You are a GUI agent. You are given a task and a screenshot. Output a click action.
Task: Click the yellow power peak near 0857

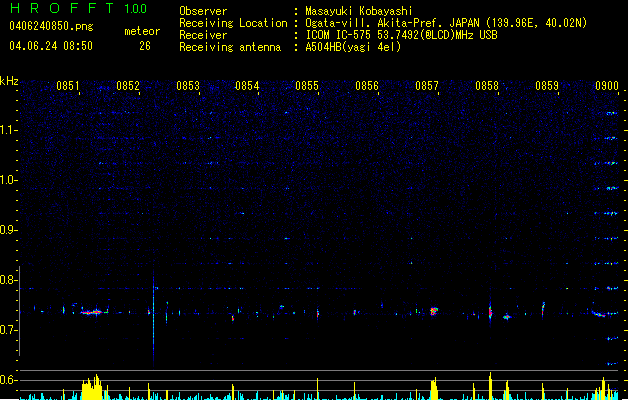pyautogui.click(x=434, y=388)
